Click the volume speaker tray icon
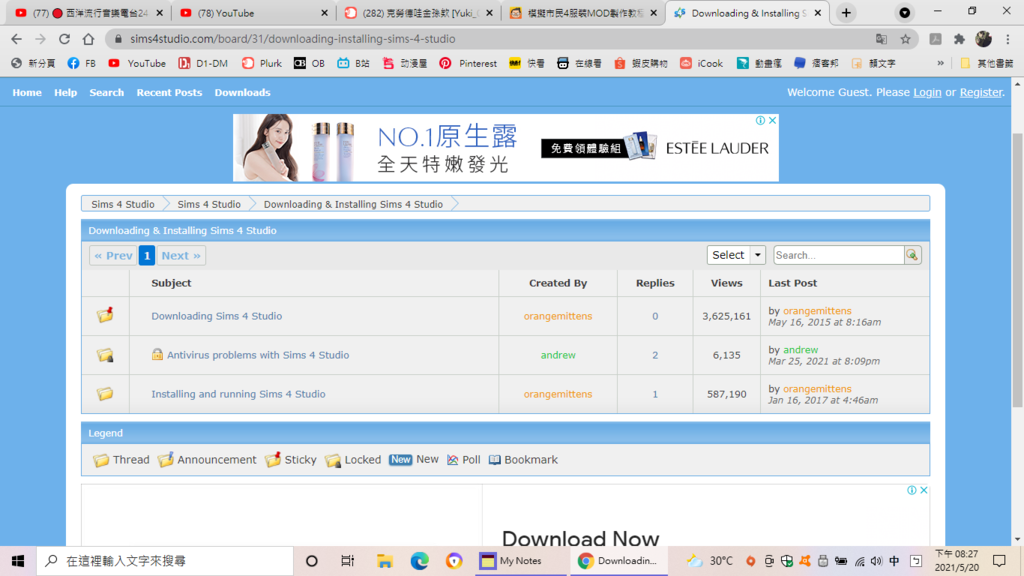This screenshot has height=576, width=1024. 876,561
